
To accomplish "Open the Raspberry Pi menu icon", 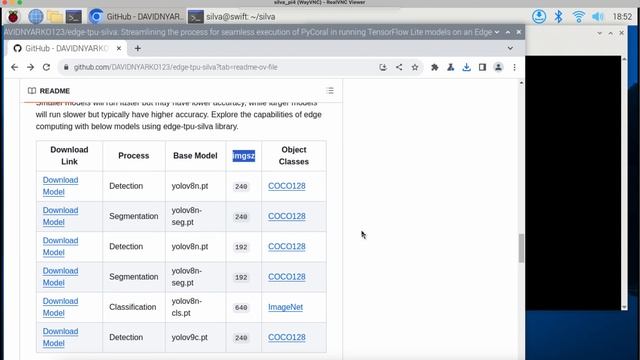I will tap(13, 17).
